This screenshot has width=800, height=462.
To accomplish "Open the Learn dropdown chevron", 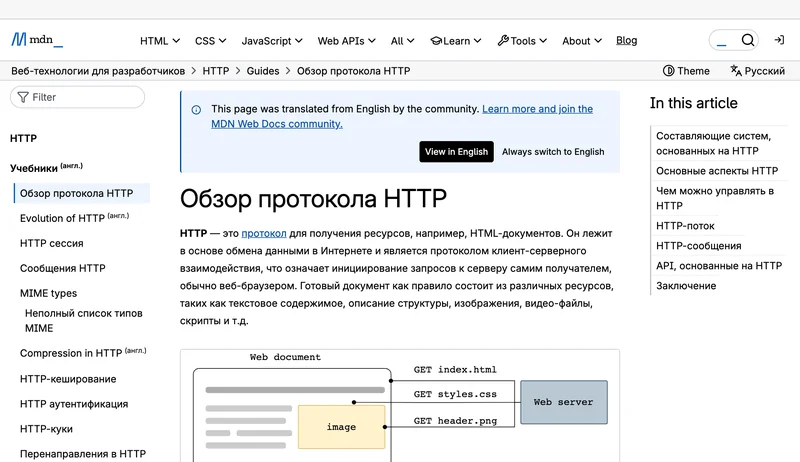I will coord(477,41).
